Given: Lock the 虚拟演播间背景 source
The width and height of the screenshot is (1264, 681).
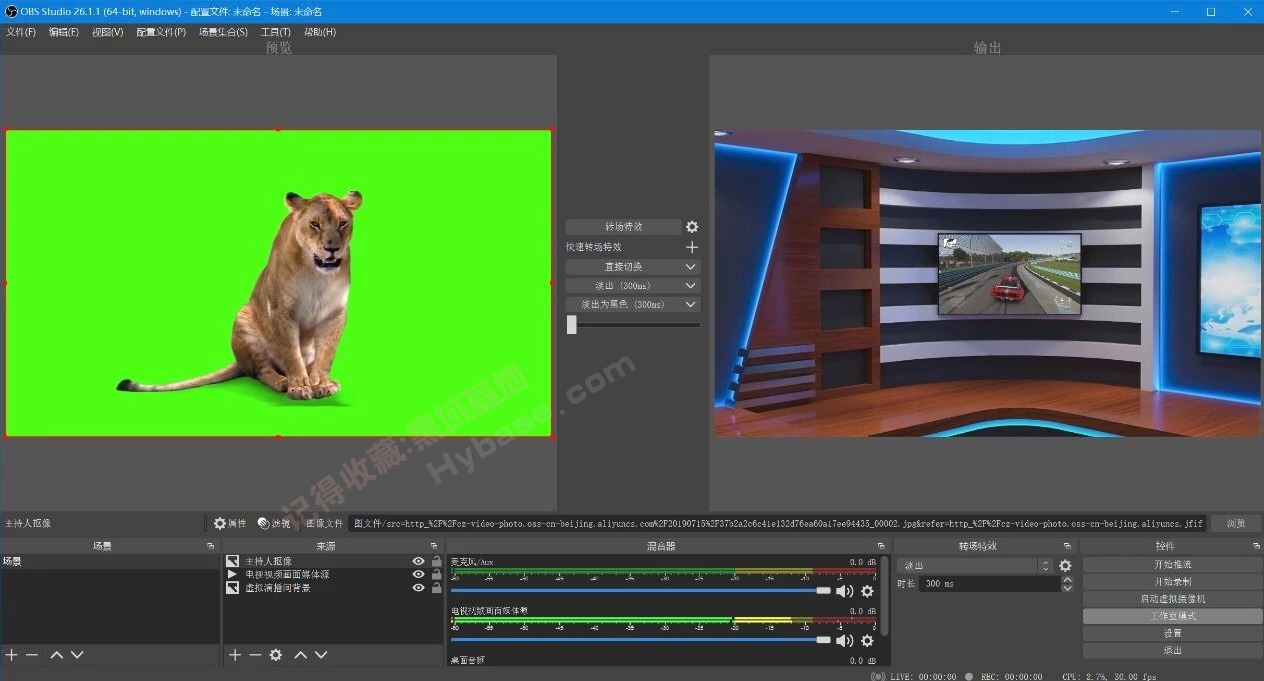Looking at the screenshot, I should 435,588.
